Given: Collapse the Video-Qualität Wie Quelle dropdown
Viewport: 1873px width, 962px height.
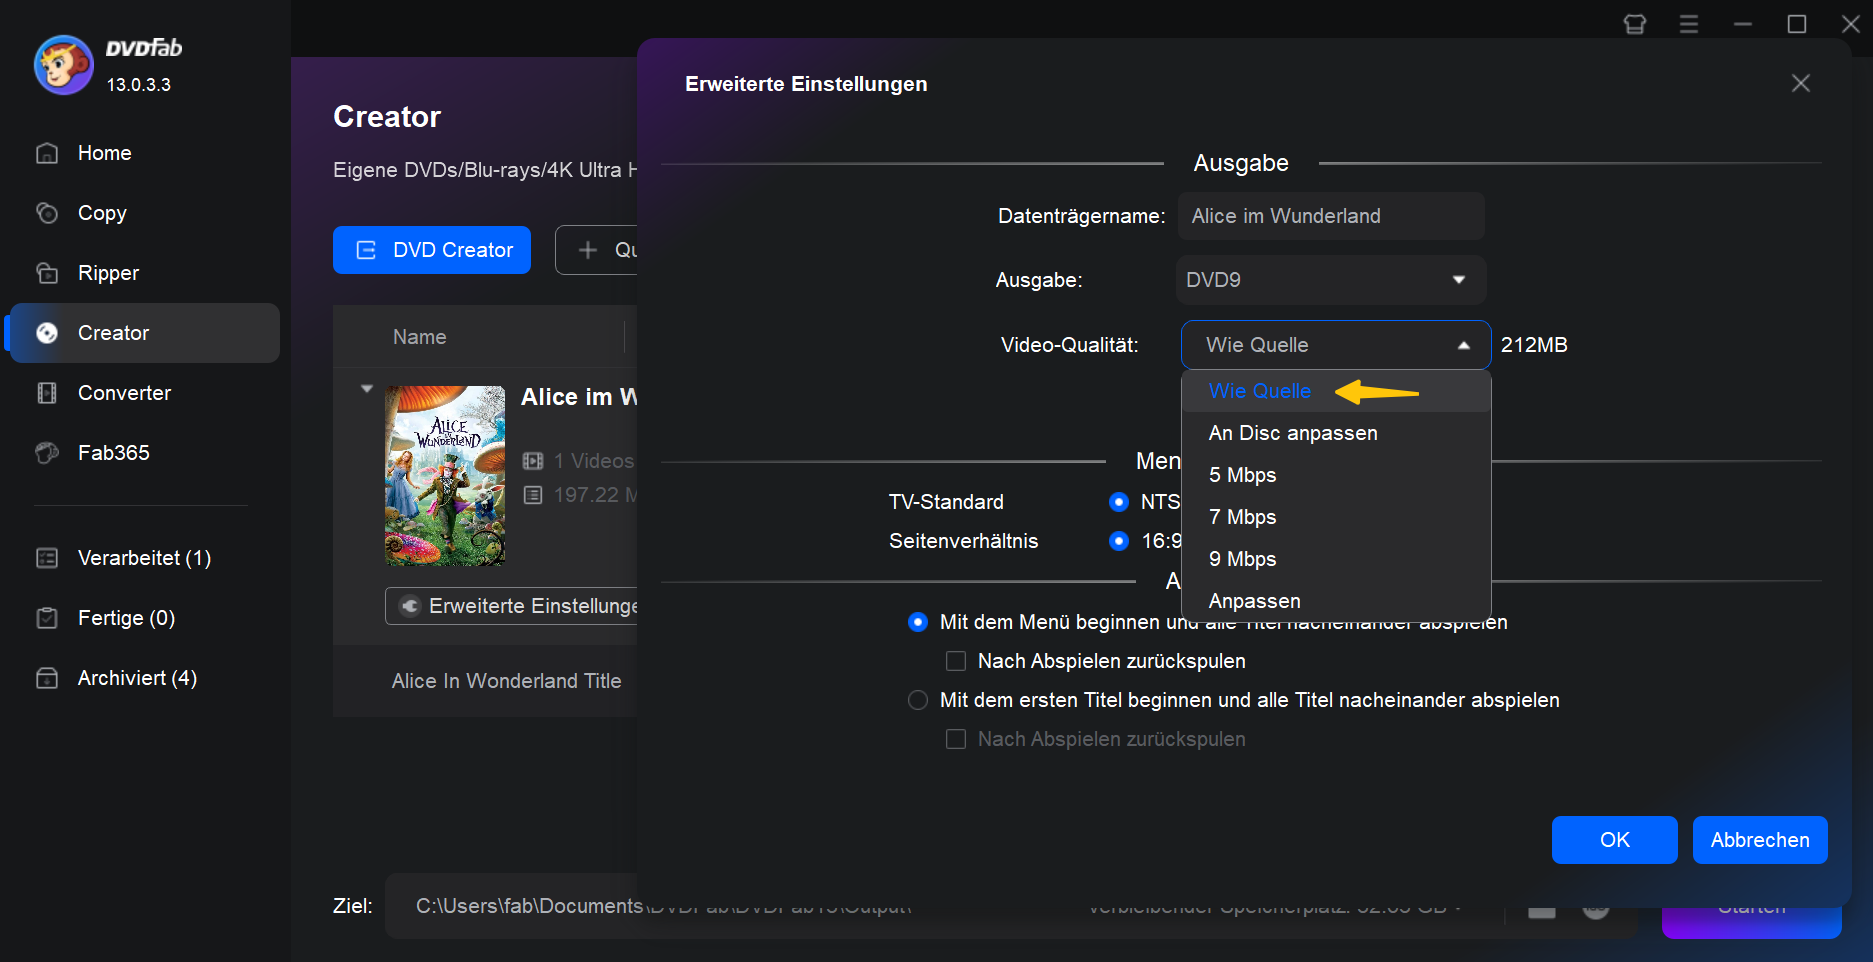Looking at the screenshot, I should pos(1336,345).
